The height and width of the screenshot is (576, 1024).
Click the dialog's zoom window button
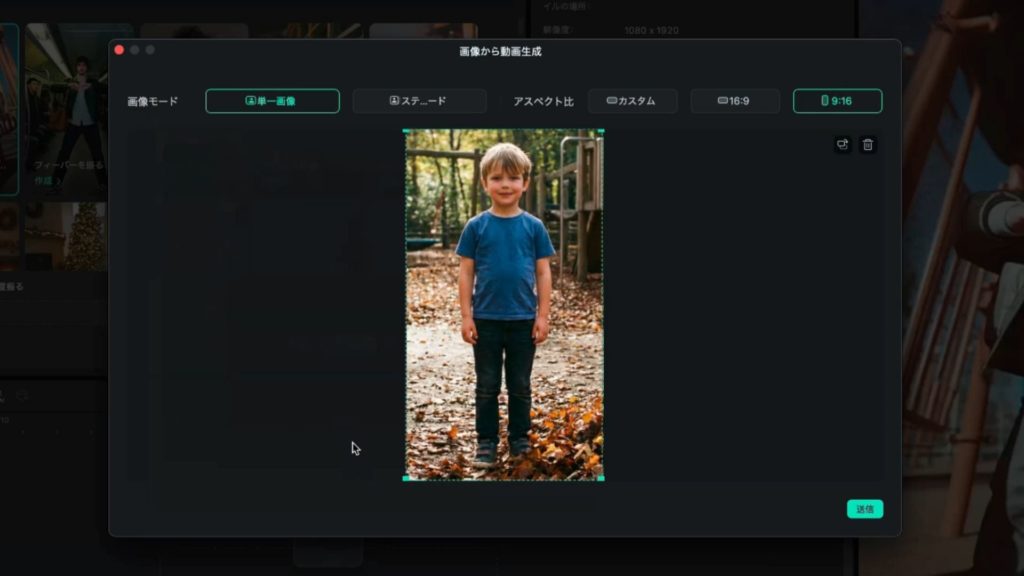(150, 50)
